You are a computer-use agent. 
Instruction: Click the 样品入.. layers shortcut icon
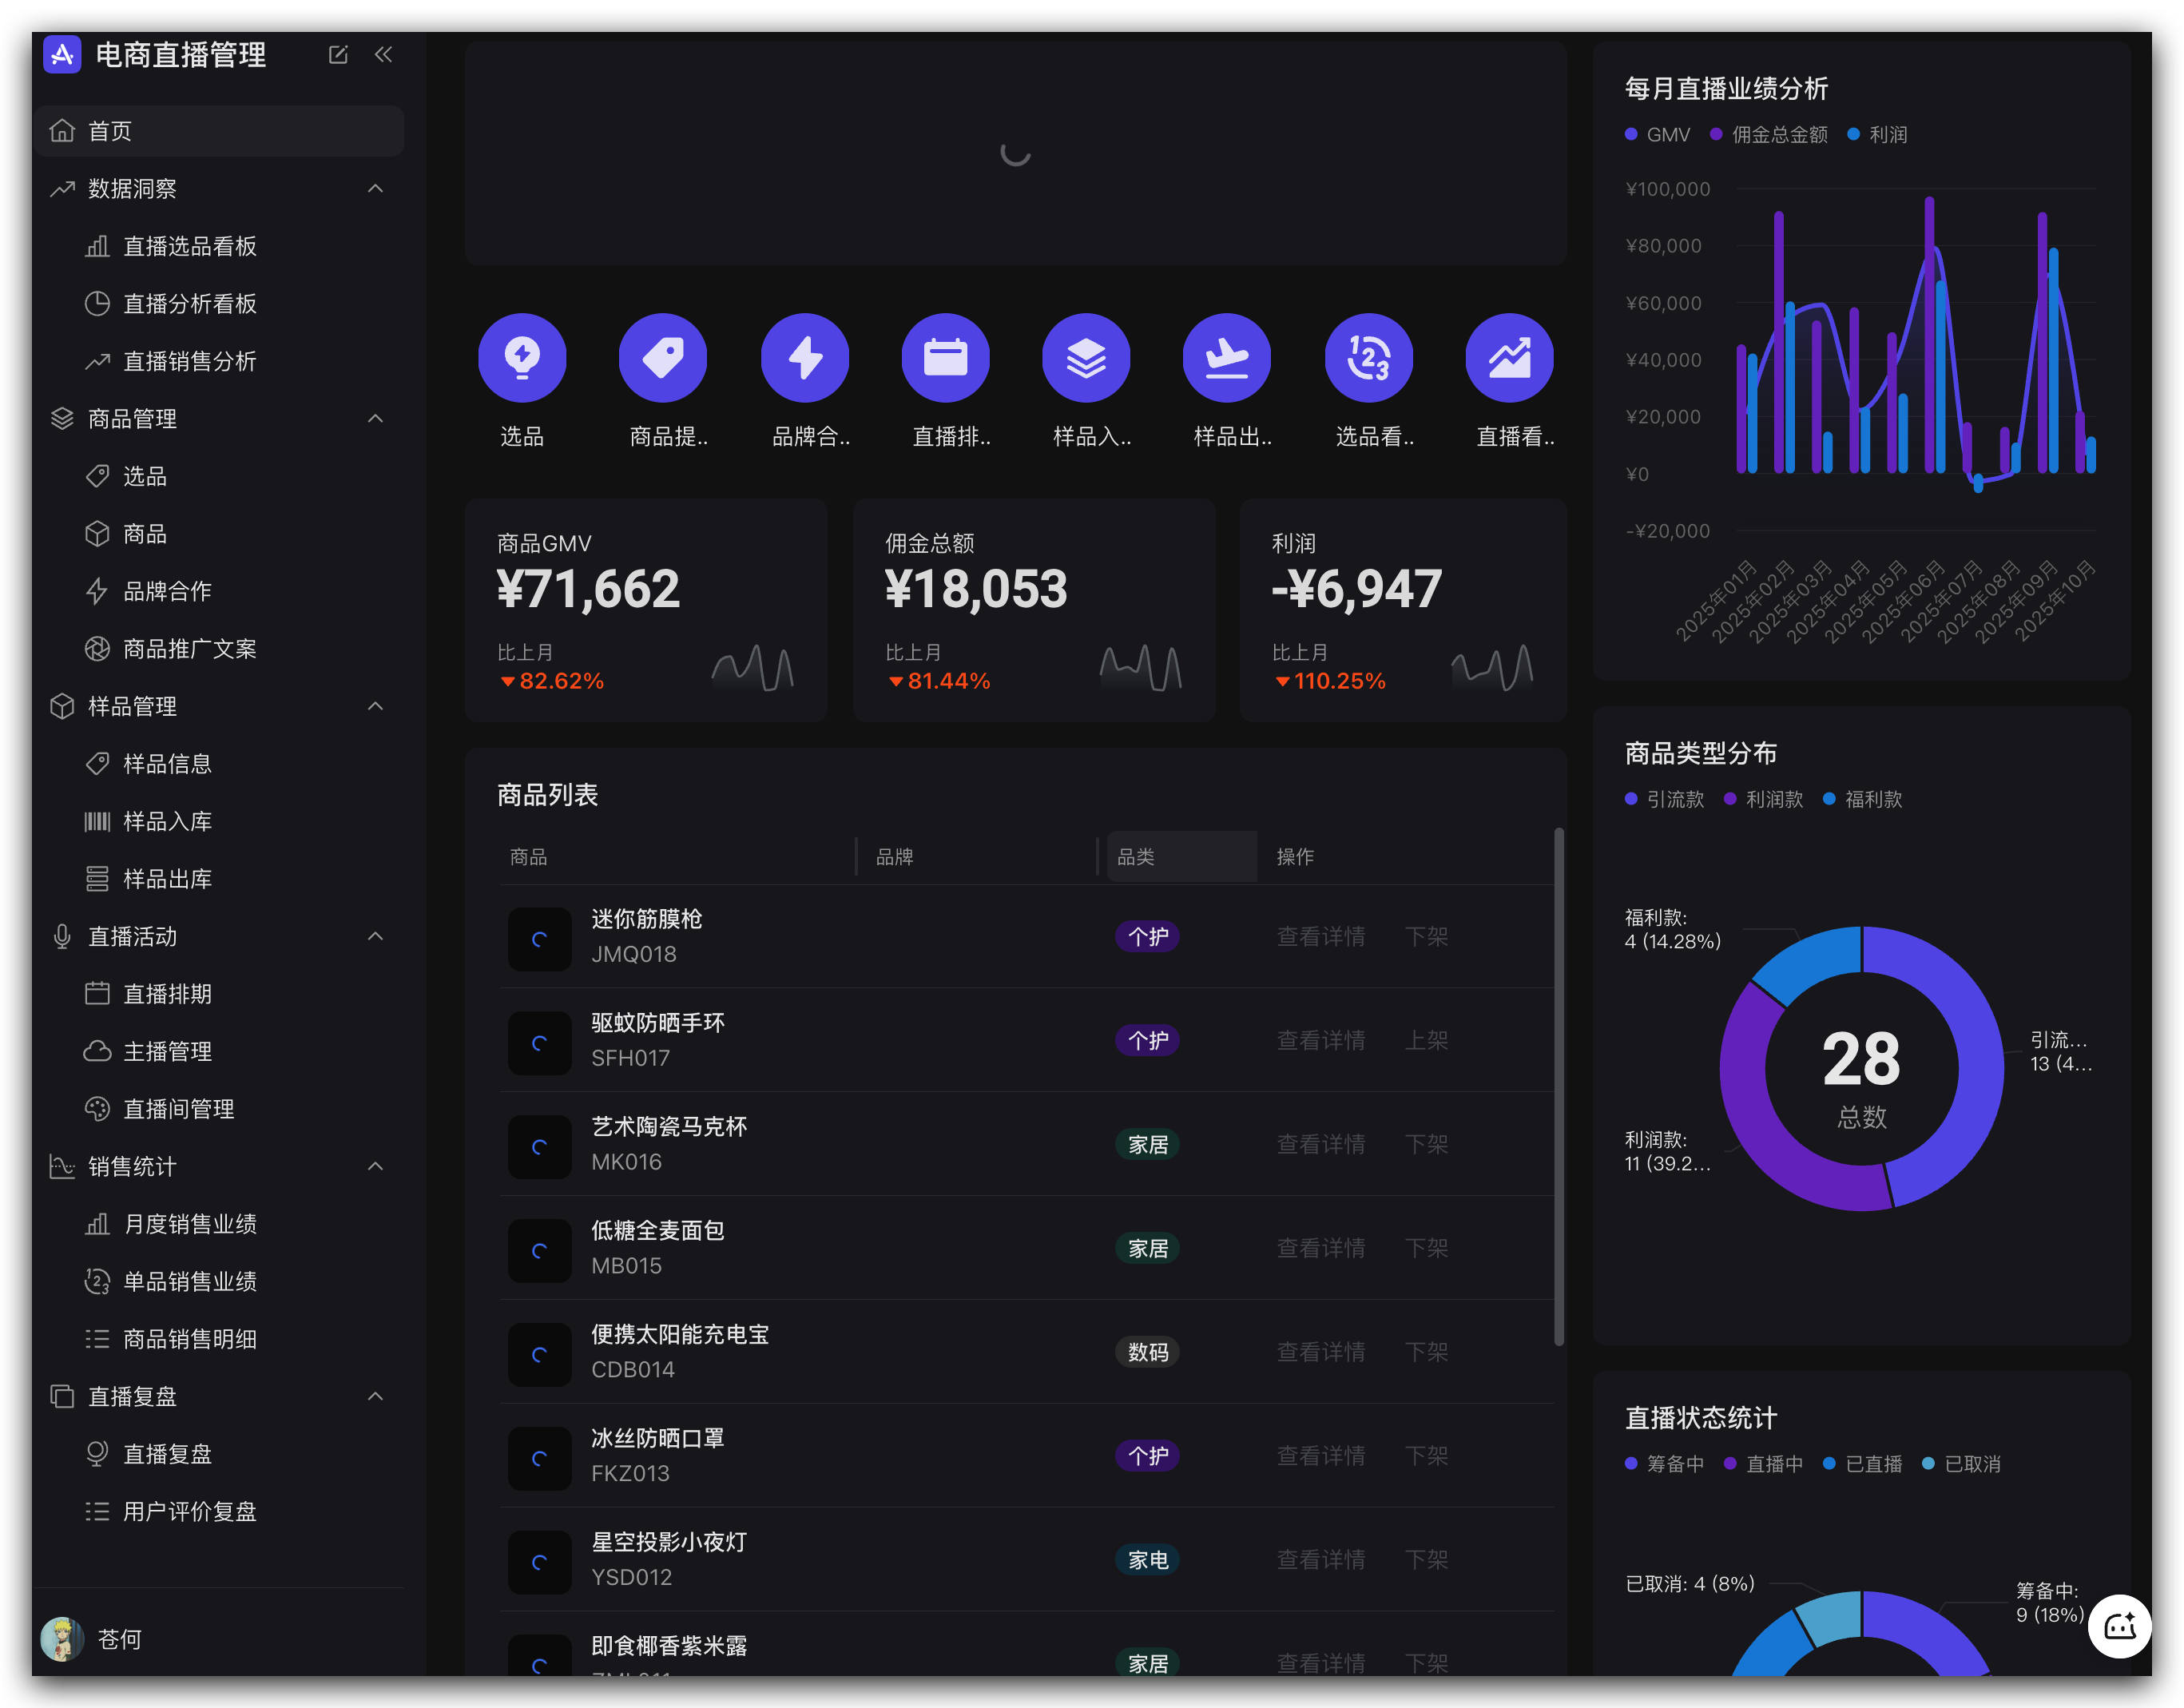pyautogui.click(x=1086, y=357)
